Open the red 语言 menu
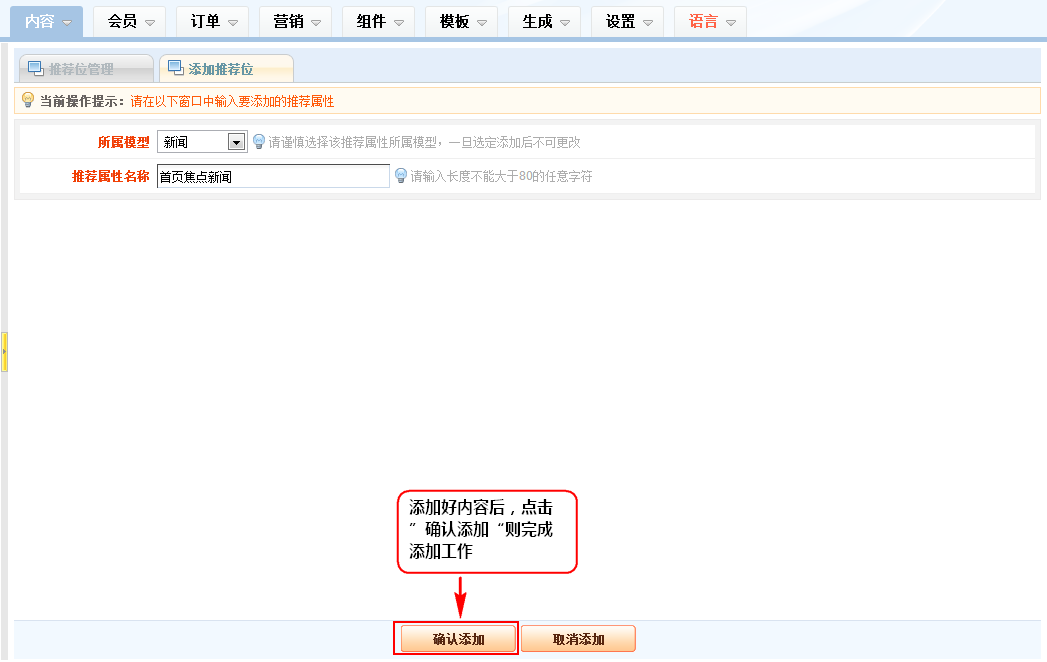The height and width of the screenshot is (662, 1047). 711,21
